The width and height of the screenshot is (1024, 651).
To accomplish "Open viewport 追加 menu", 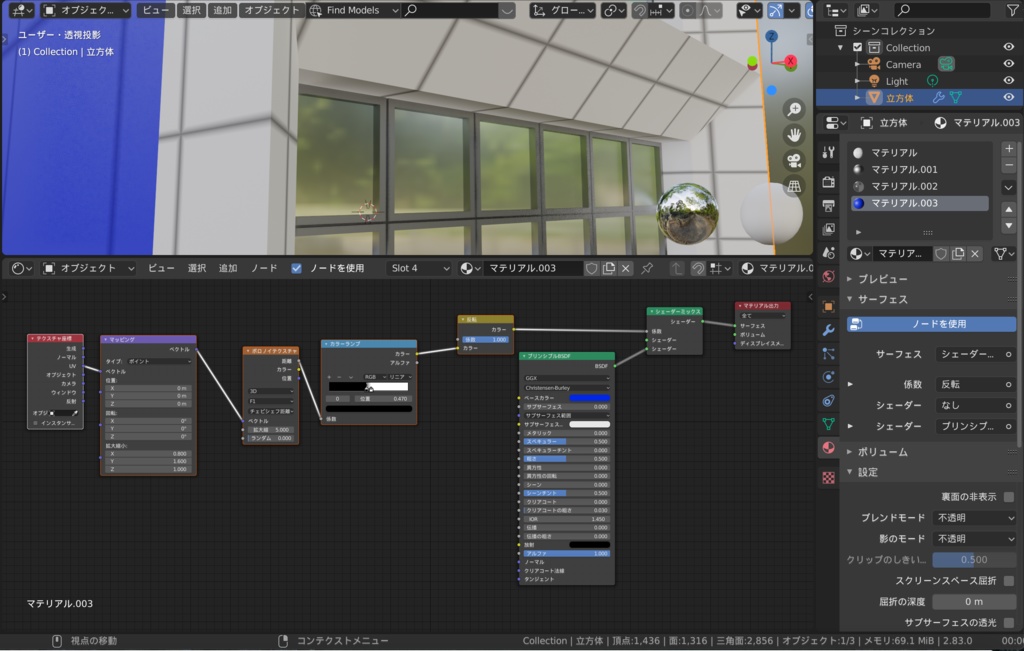I will 222,10.
